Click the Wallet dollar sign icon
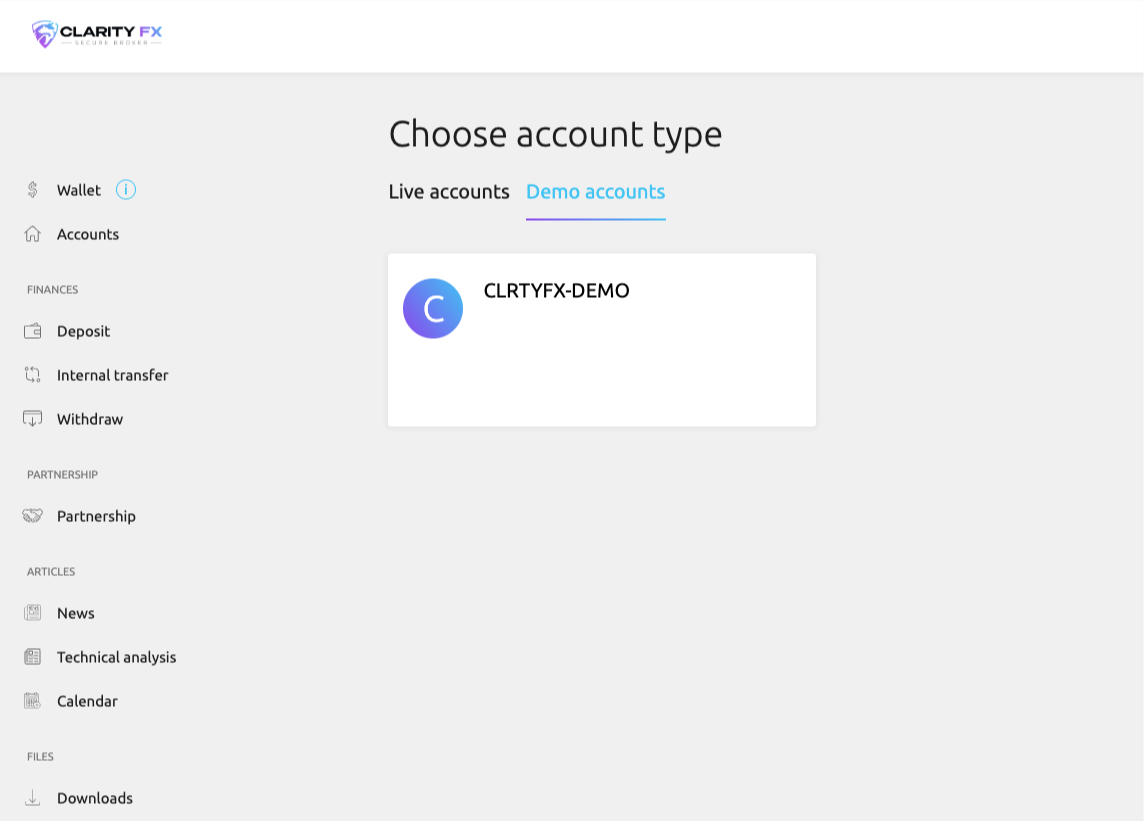Viewport: 1144px width, 821px height. [x=32, y=190]
